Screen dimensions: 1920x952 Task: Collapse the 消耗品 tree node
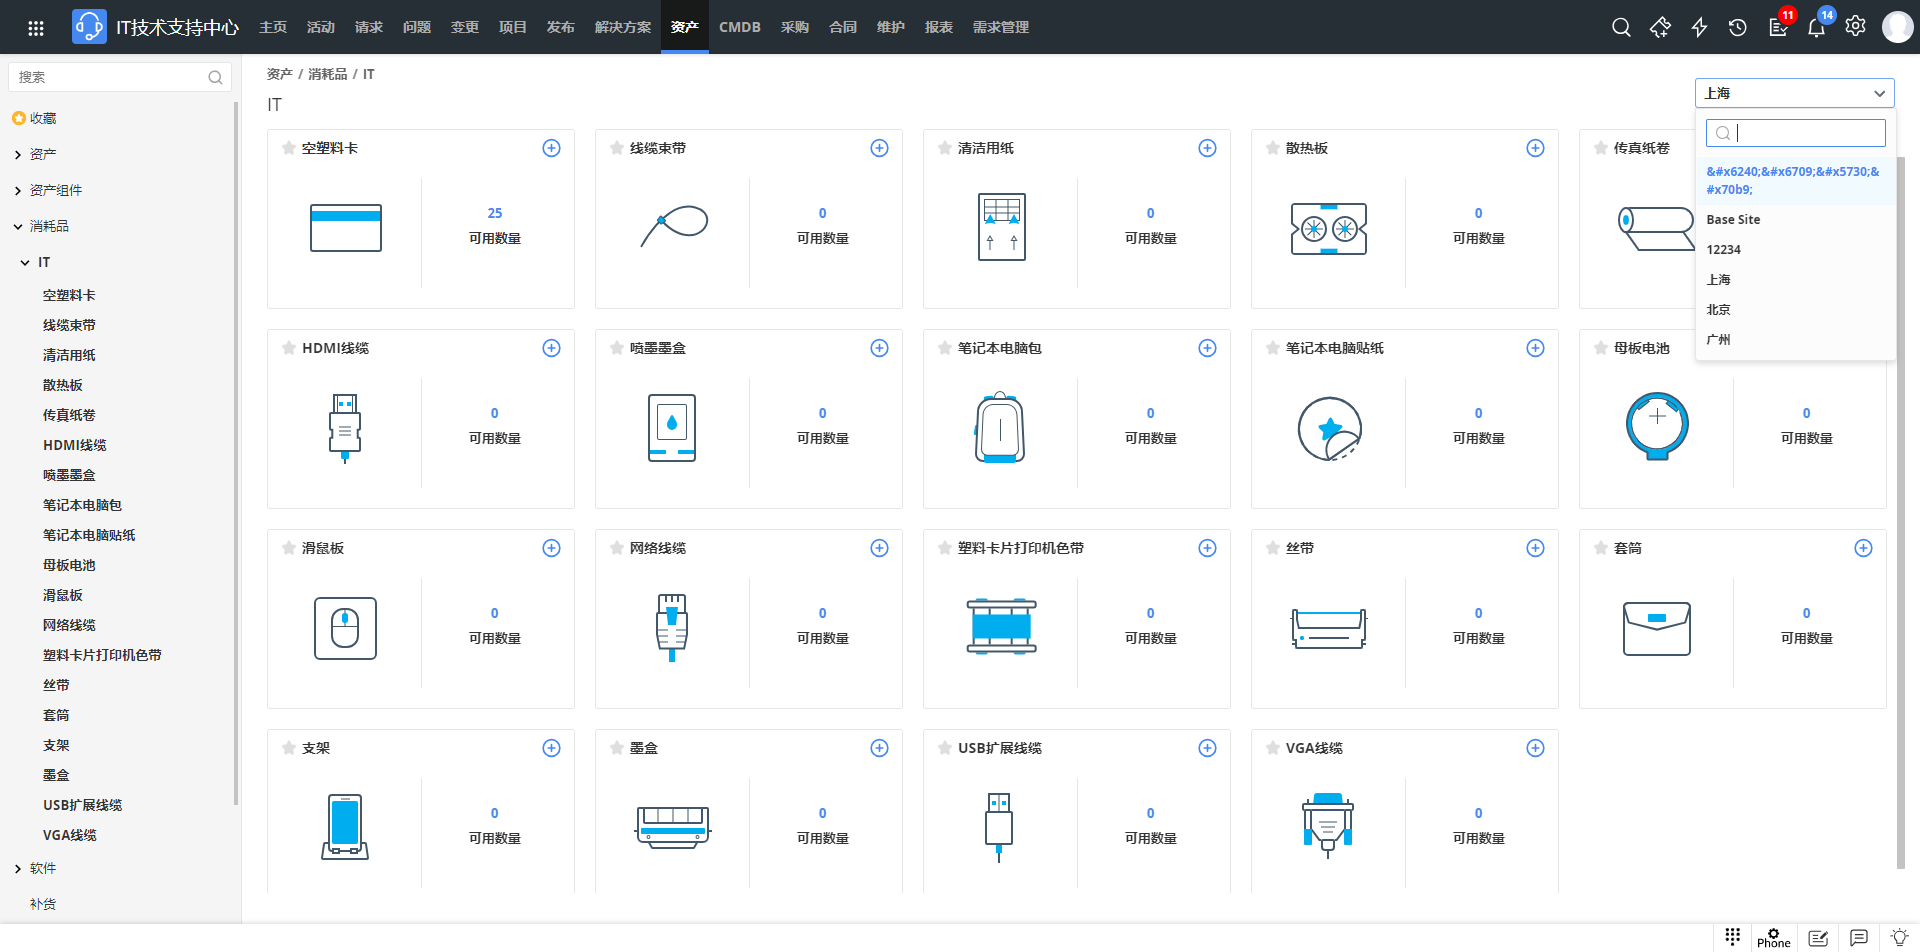coord(18,227)
